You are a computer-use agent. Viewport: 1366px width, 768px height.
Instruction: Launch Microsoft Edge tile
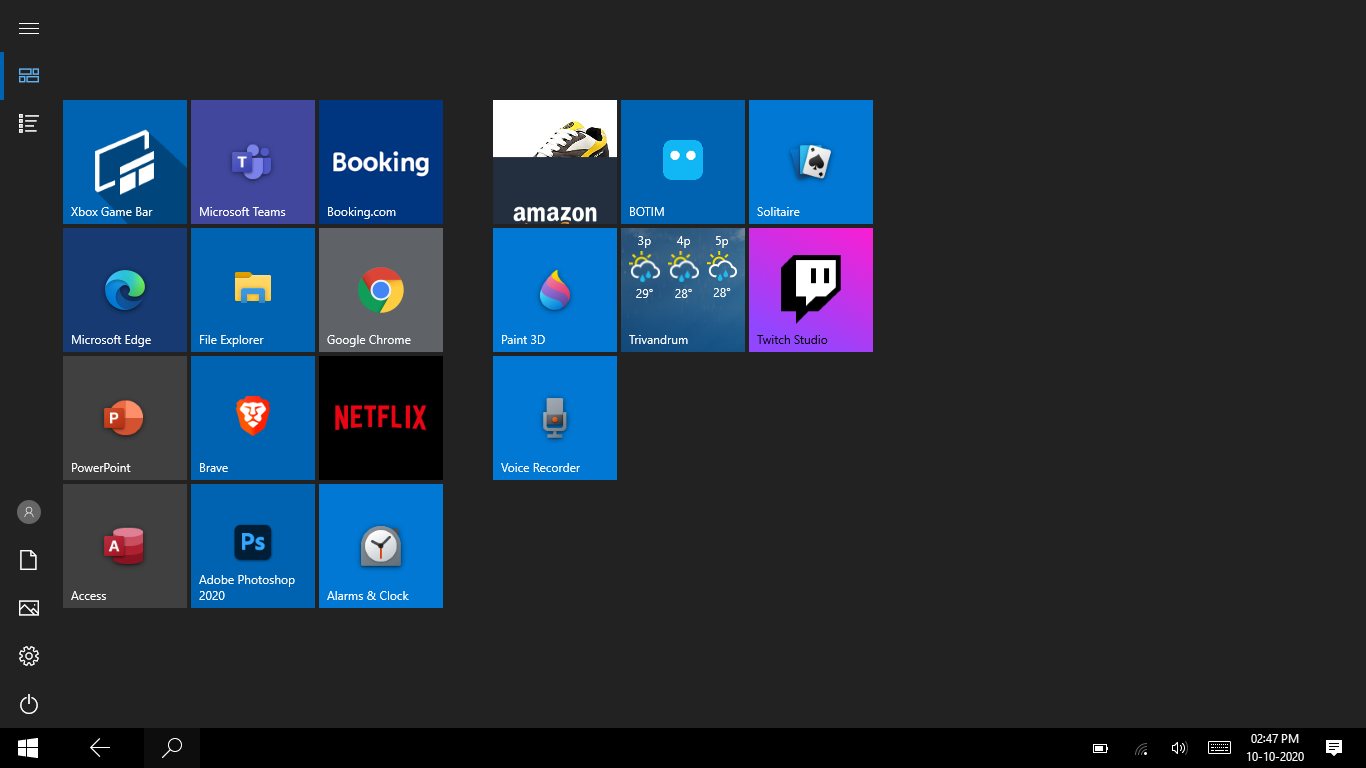point(125,290)
